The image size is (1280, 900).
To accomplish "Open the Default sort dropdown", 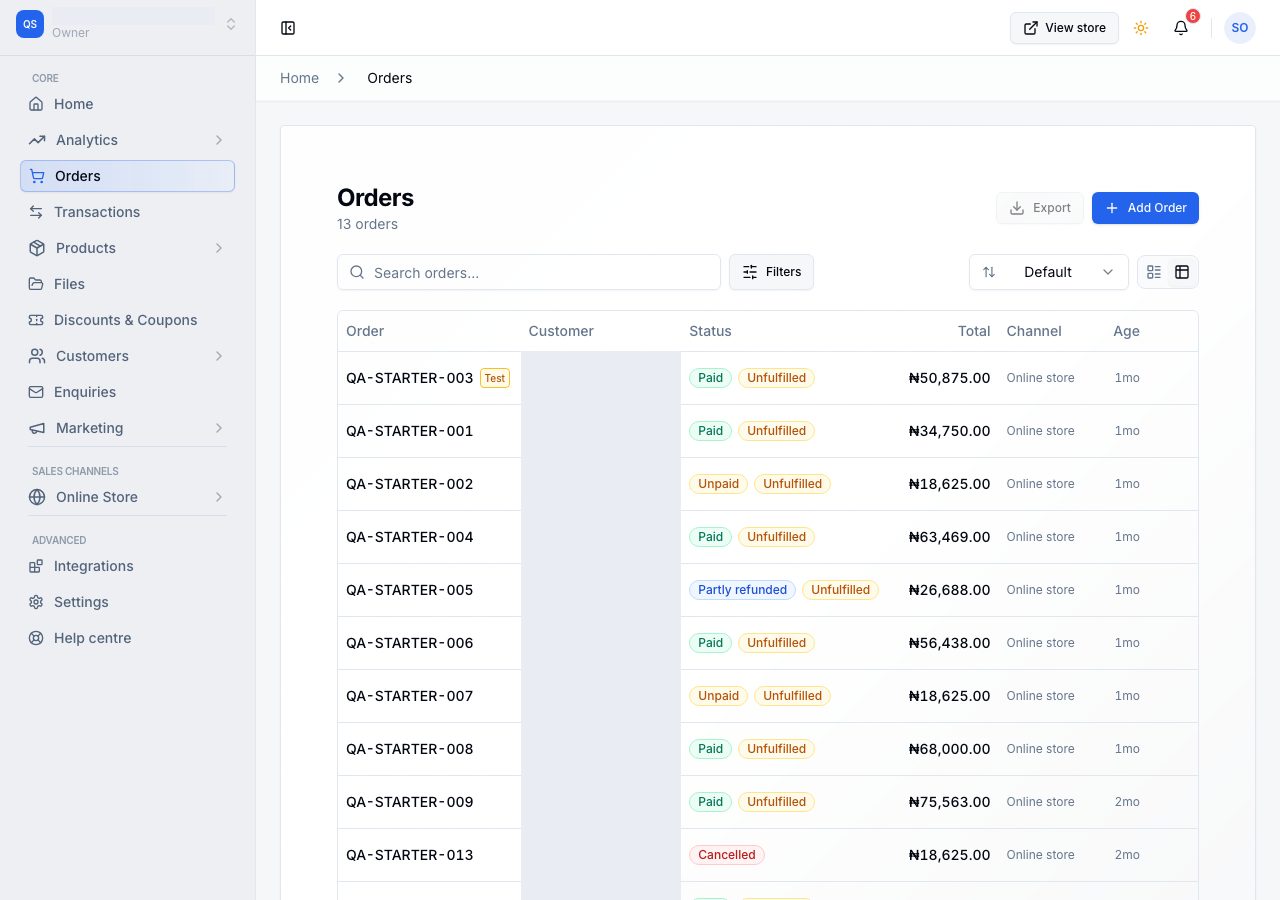I will point(1048,272).
